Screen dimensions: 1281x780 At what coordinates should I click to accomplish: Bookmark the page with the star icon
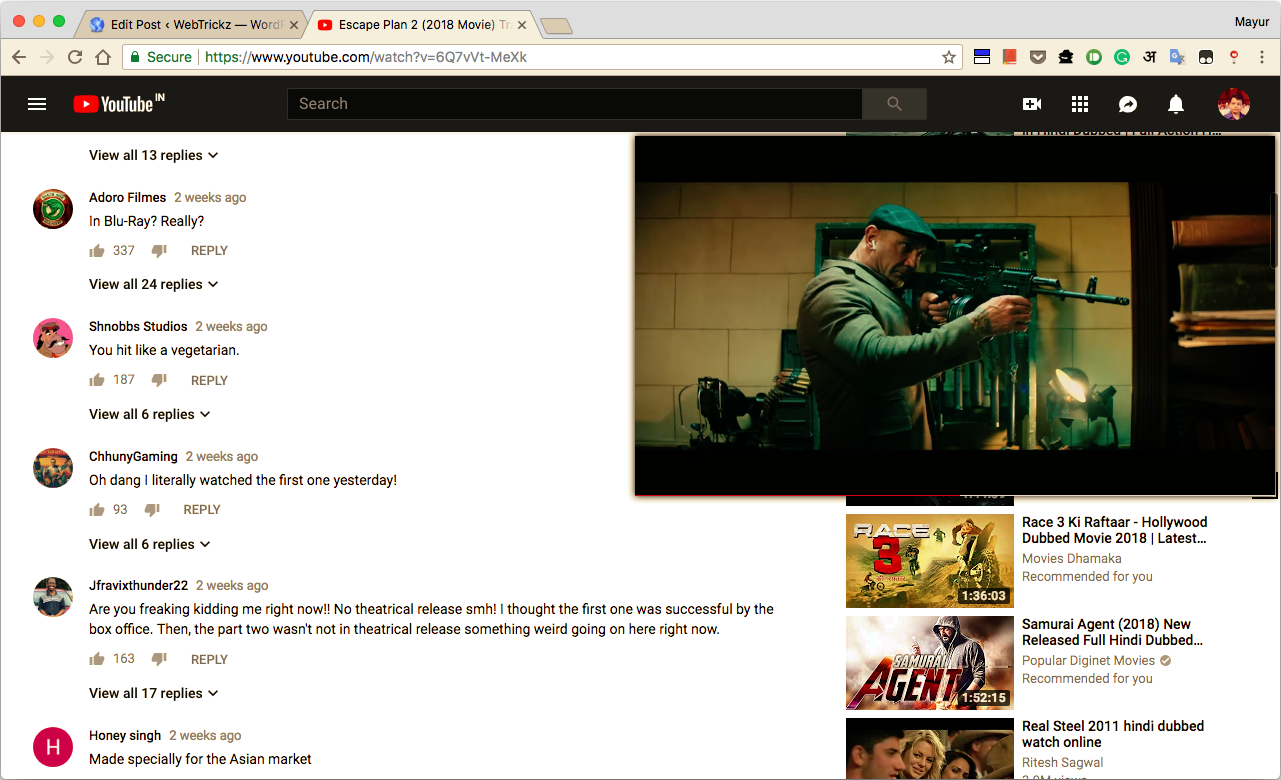pyautogui.click(x=949, y=57)
